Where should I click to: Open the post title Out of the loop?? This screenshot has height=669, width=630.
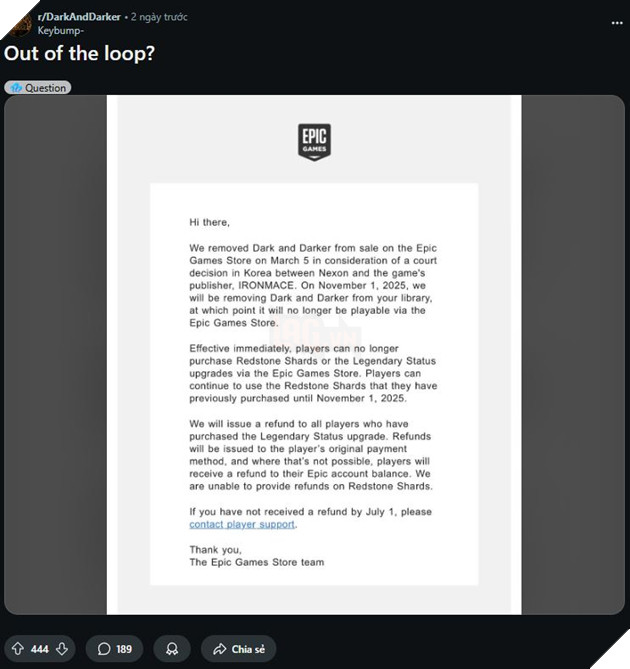(78, 55)
